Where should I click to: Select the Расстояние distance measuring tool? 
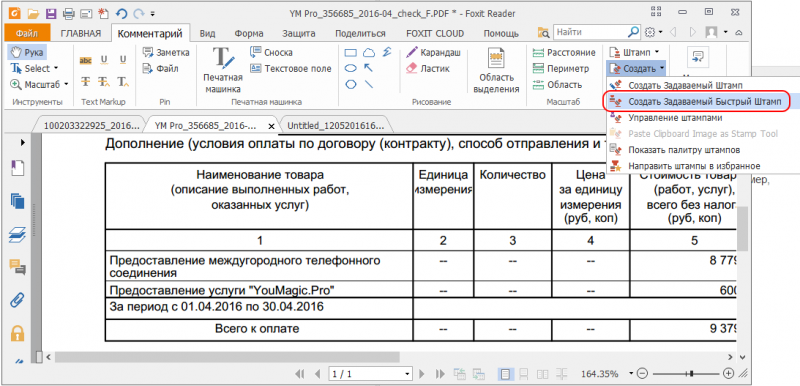[563, 53]
